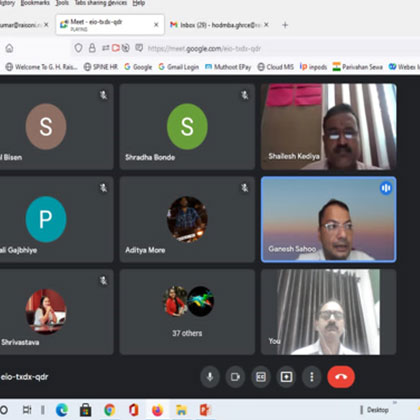Screen dimensions: 420x420
Task: Click muted mic icon on Gajbhiye tile
Action: point(103,188)
